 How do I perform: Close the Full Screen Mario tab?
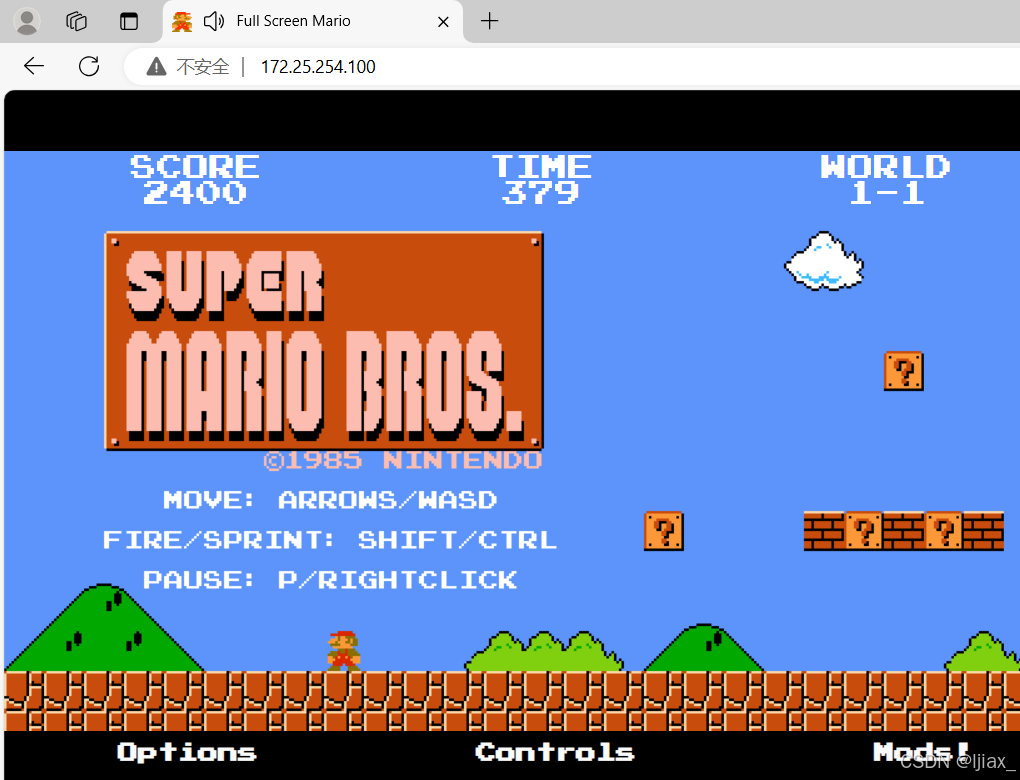click(443, 22)
